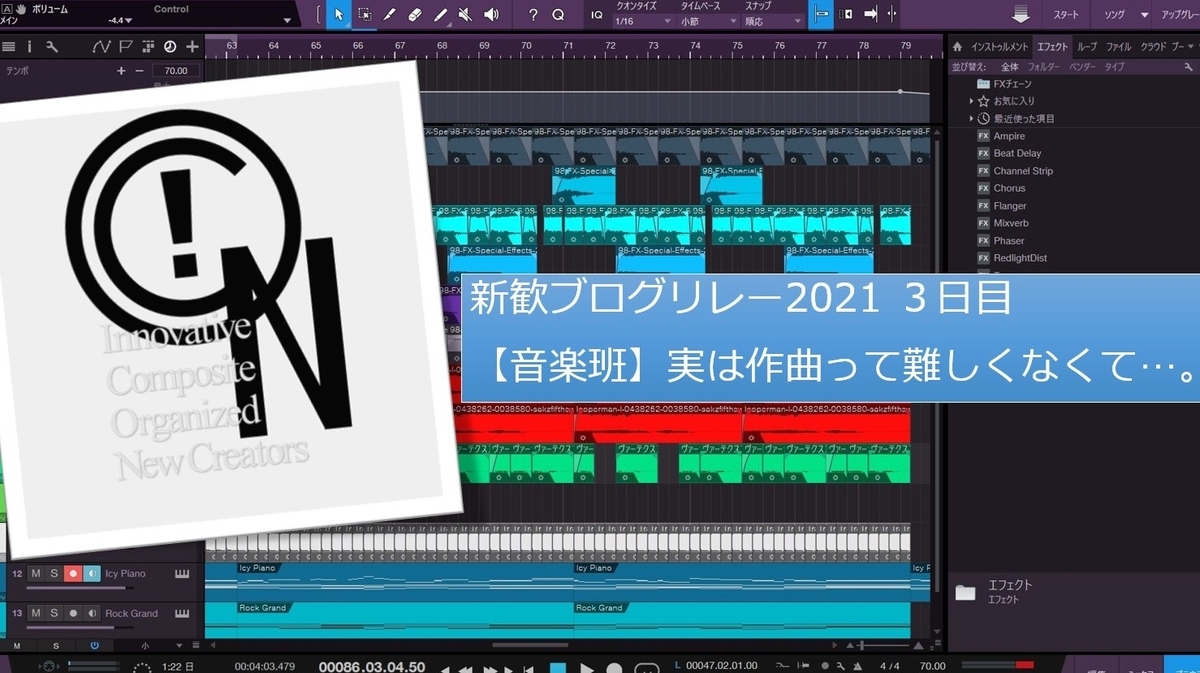This screenshot has width=1200, height=673.
Task: Toggle autoscroll follow arrow
Action: point(870,15)
